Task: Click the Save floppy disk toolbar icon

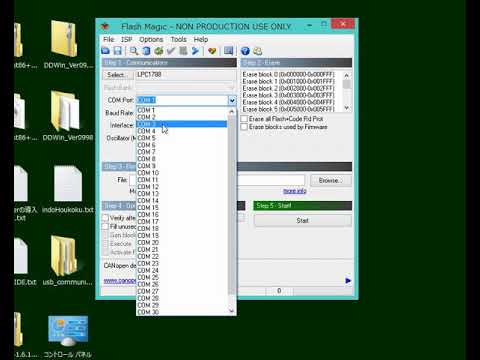Action: pos(118,51)
